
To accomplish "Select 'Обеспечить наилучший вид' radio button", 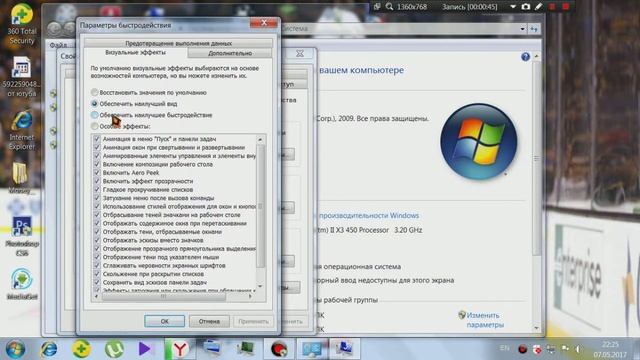I will (95, 104).
